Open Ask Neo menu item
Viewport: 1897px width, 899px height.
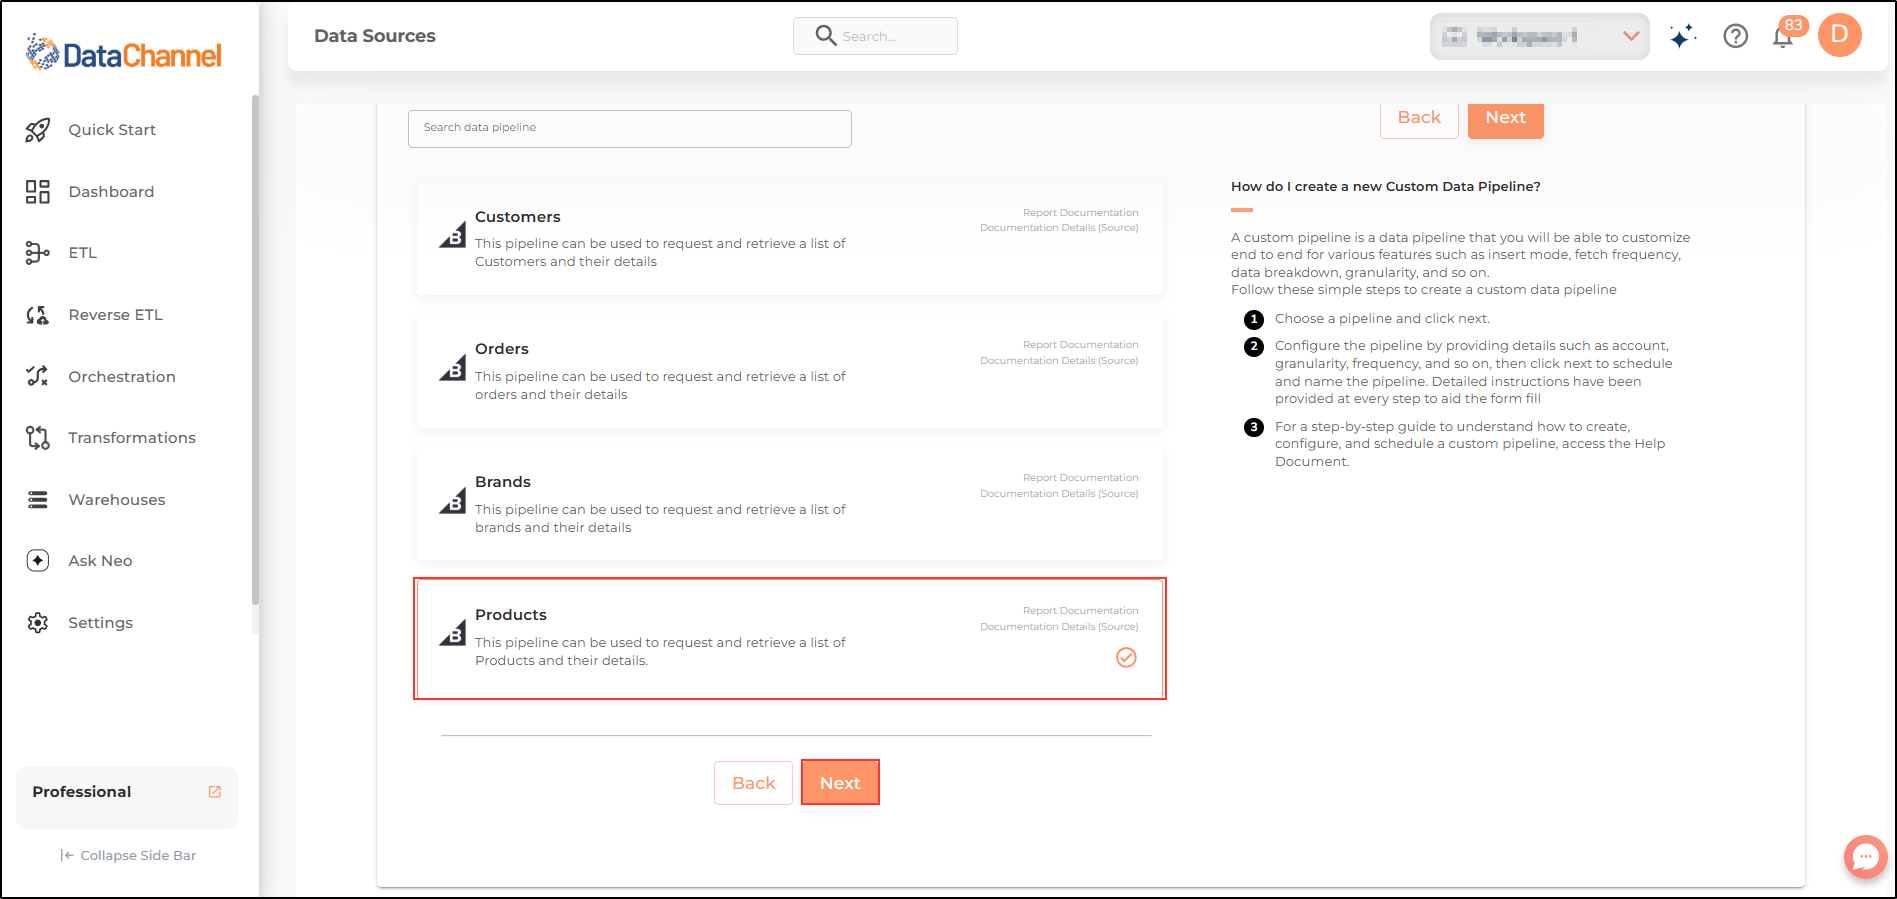click(100, 561)
